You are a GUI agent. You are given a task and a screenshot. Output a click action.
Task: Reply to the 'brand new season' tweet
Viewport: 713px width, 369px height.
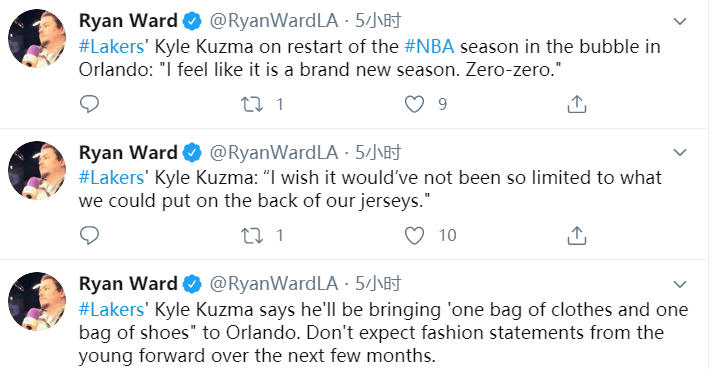click(x=90, y=104)
